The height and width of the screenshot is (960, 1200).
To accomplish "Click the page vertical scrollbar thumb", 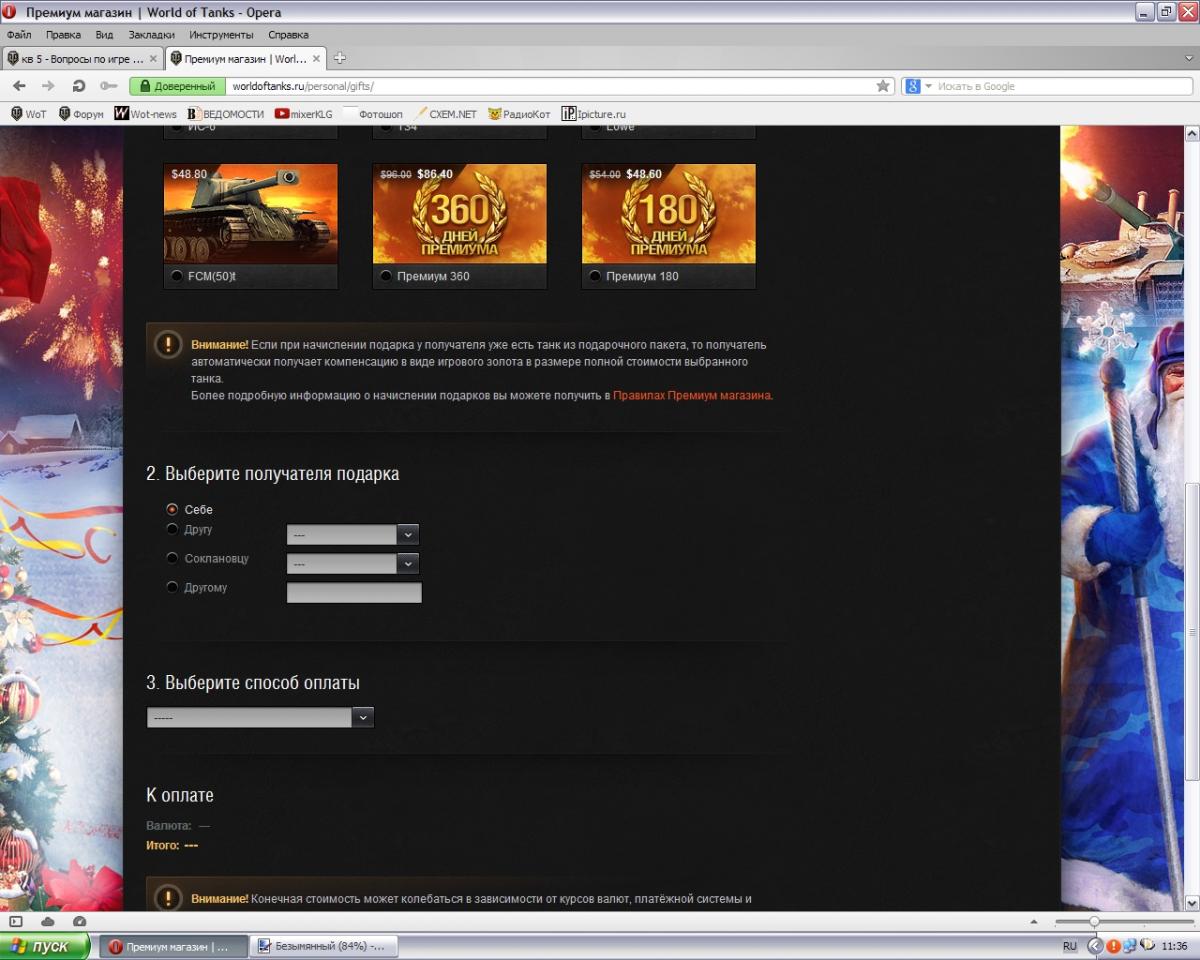I will 1191,633.
